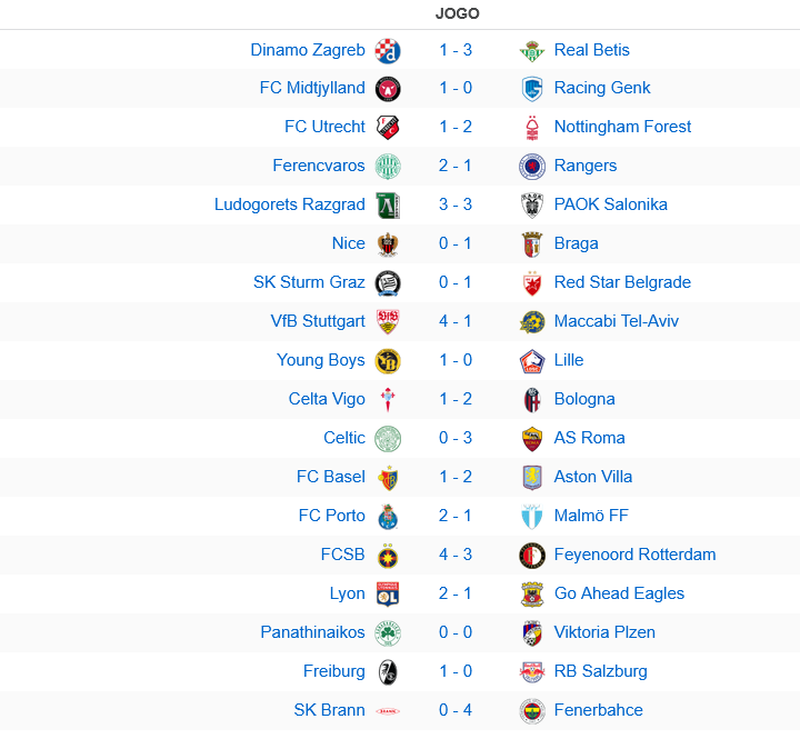
Task: Go to the Ludogorets Razgrad team page
Action: click(290, 205)
